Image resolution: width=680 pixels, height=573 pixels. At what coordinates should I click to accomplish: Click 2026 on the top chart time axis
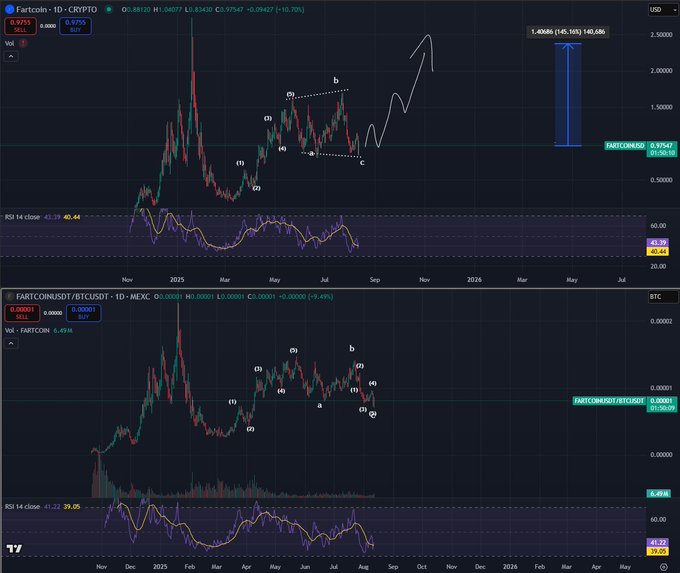(474, 280)
